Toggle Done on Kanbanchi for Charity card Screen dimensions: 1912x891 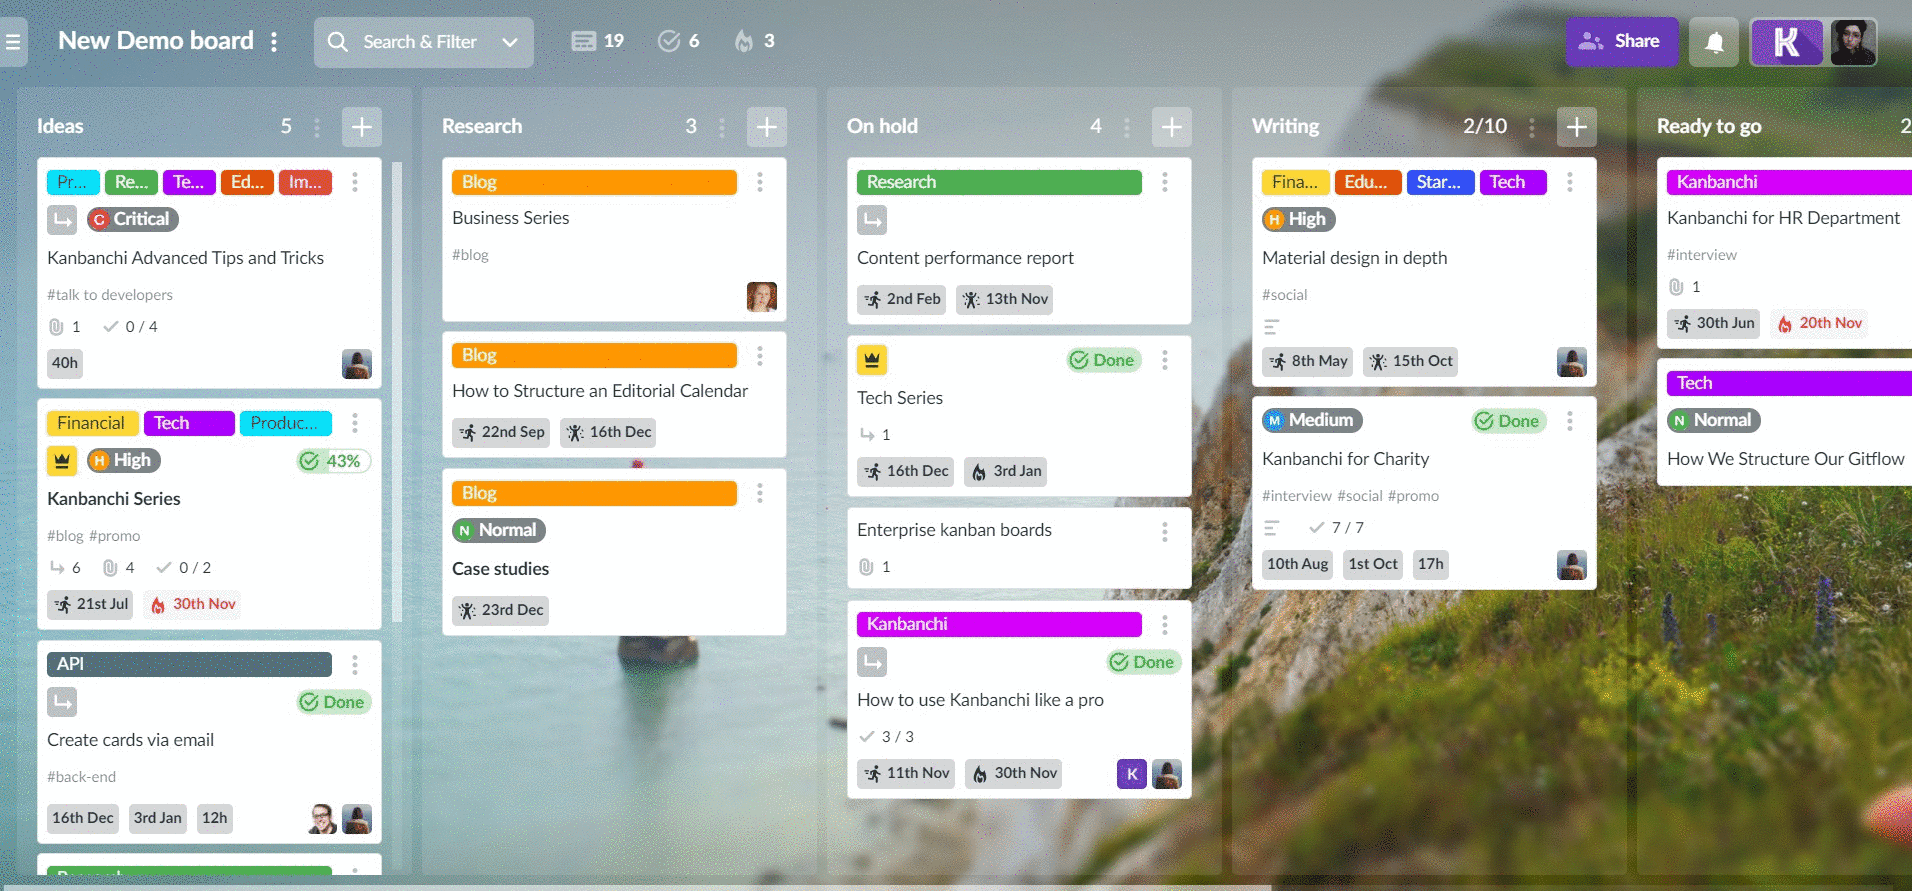[x=1508, y=421]
